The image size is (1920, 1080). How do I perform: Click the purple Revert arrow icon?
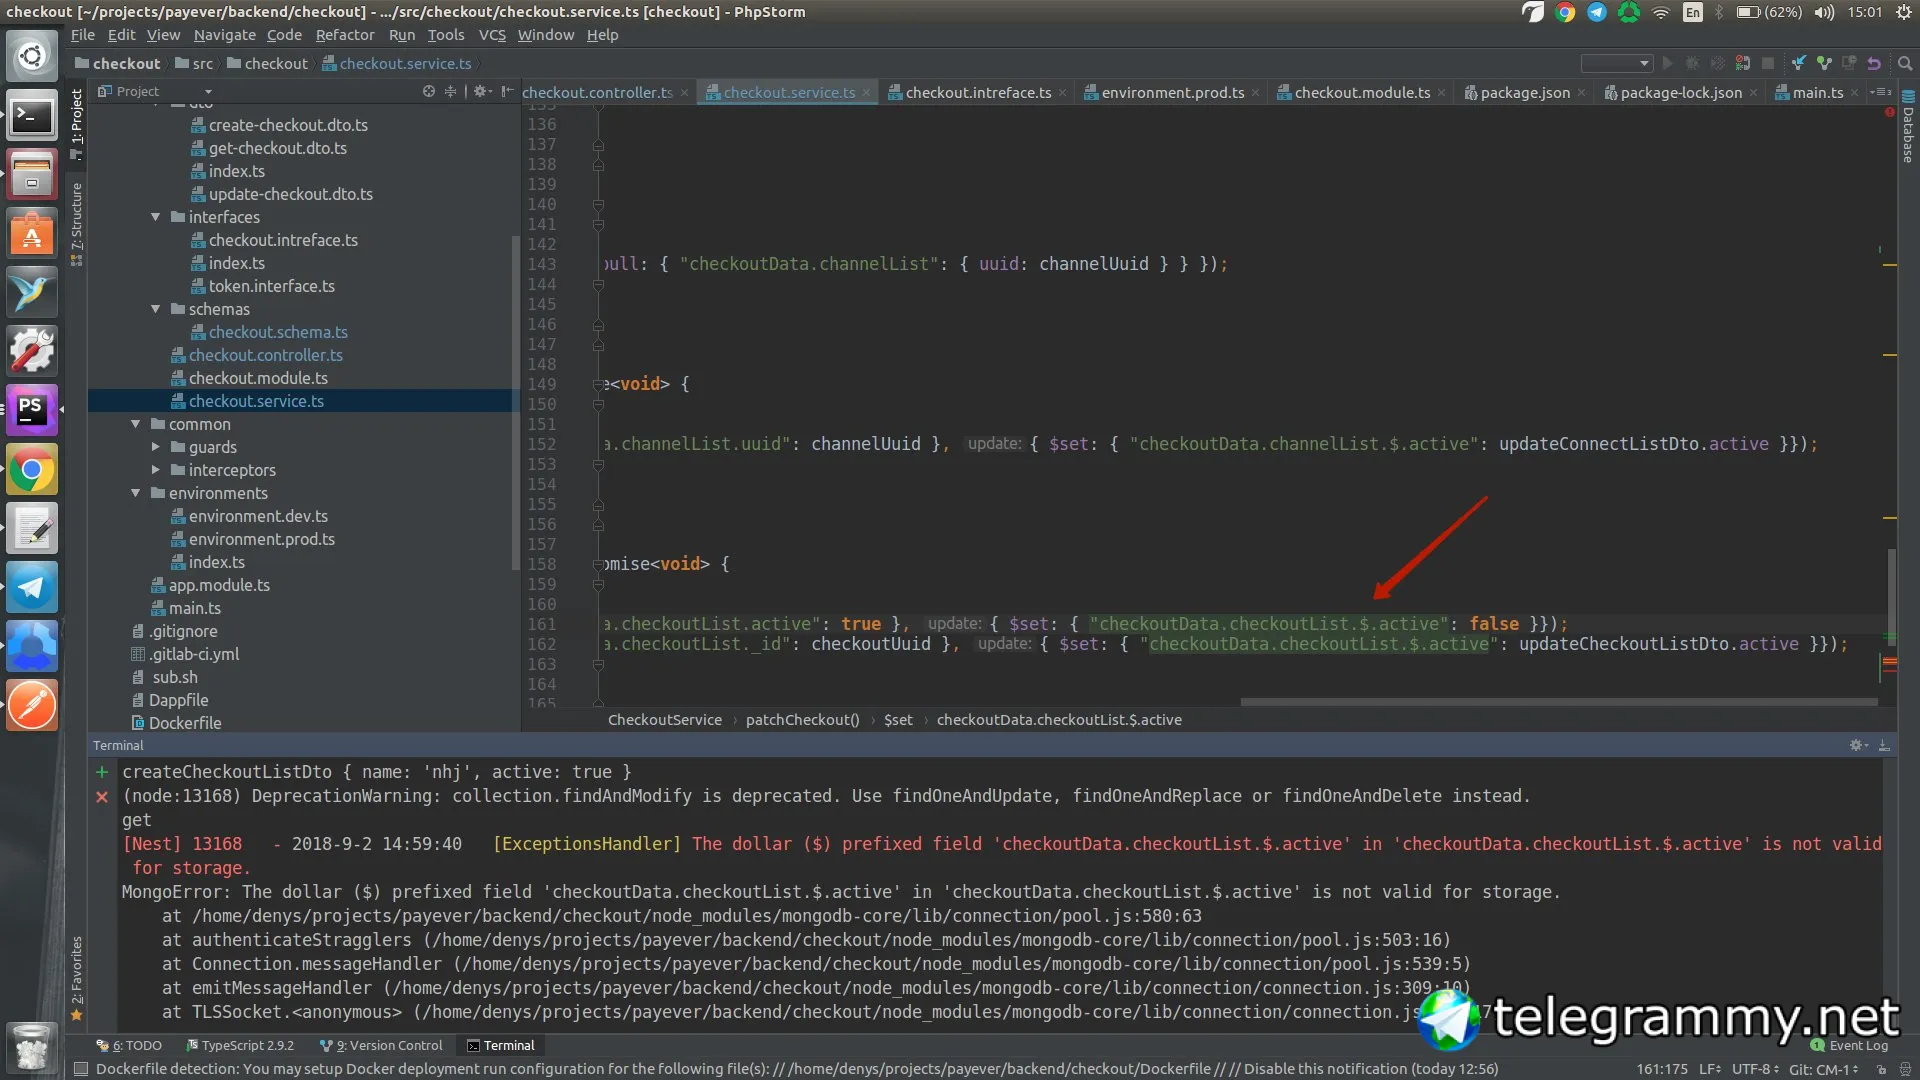(x=1874, y=63)
